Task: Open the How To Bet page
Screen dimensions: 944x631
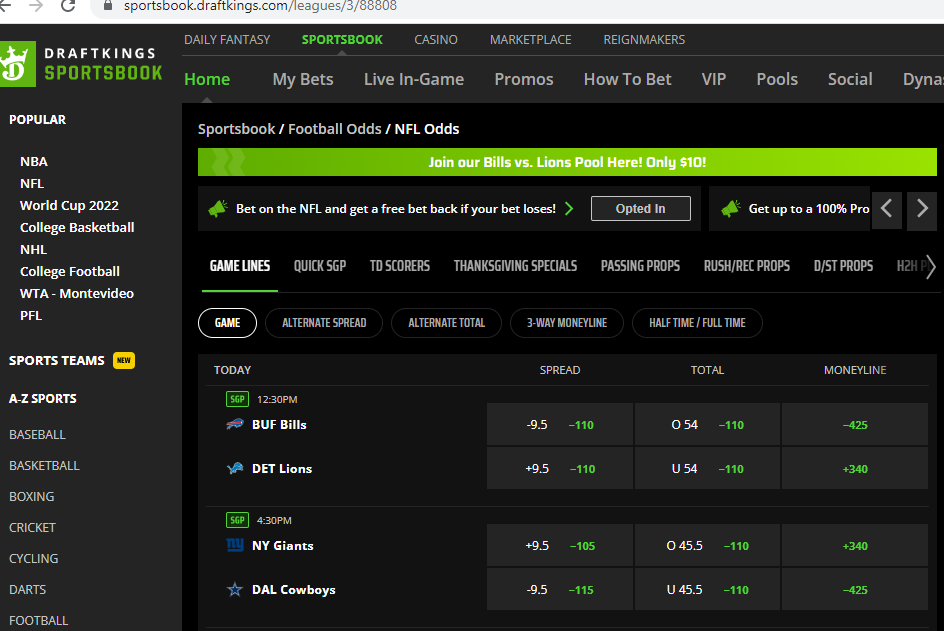Action: tap(627, 79)
